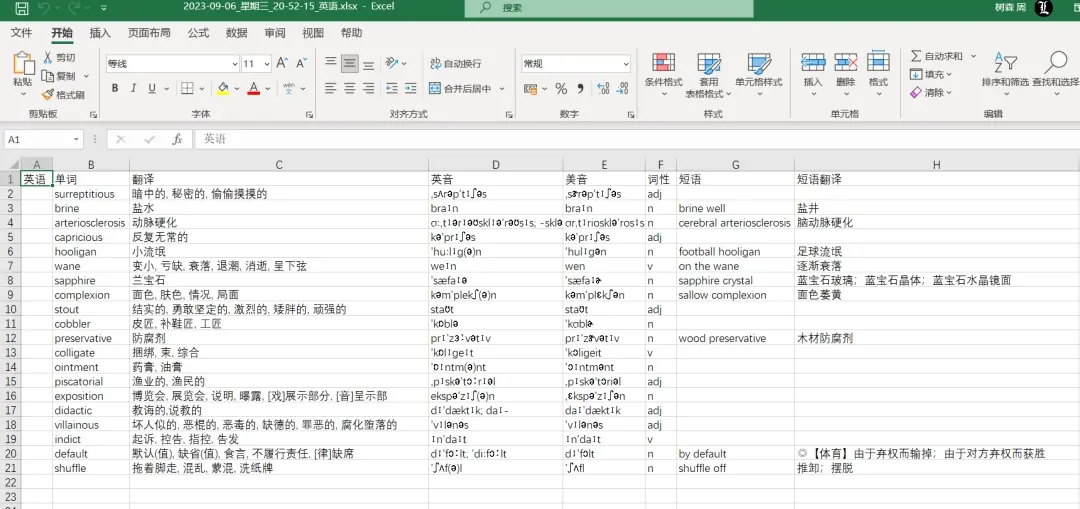
Task: Click the percent style icon
Action: click(561, 88)
